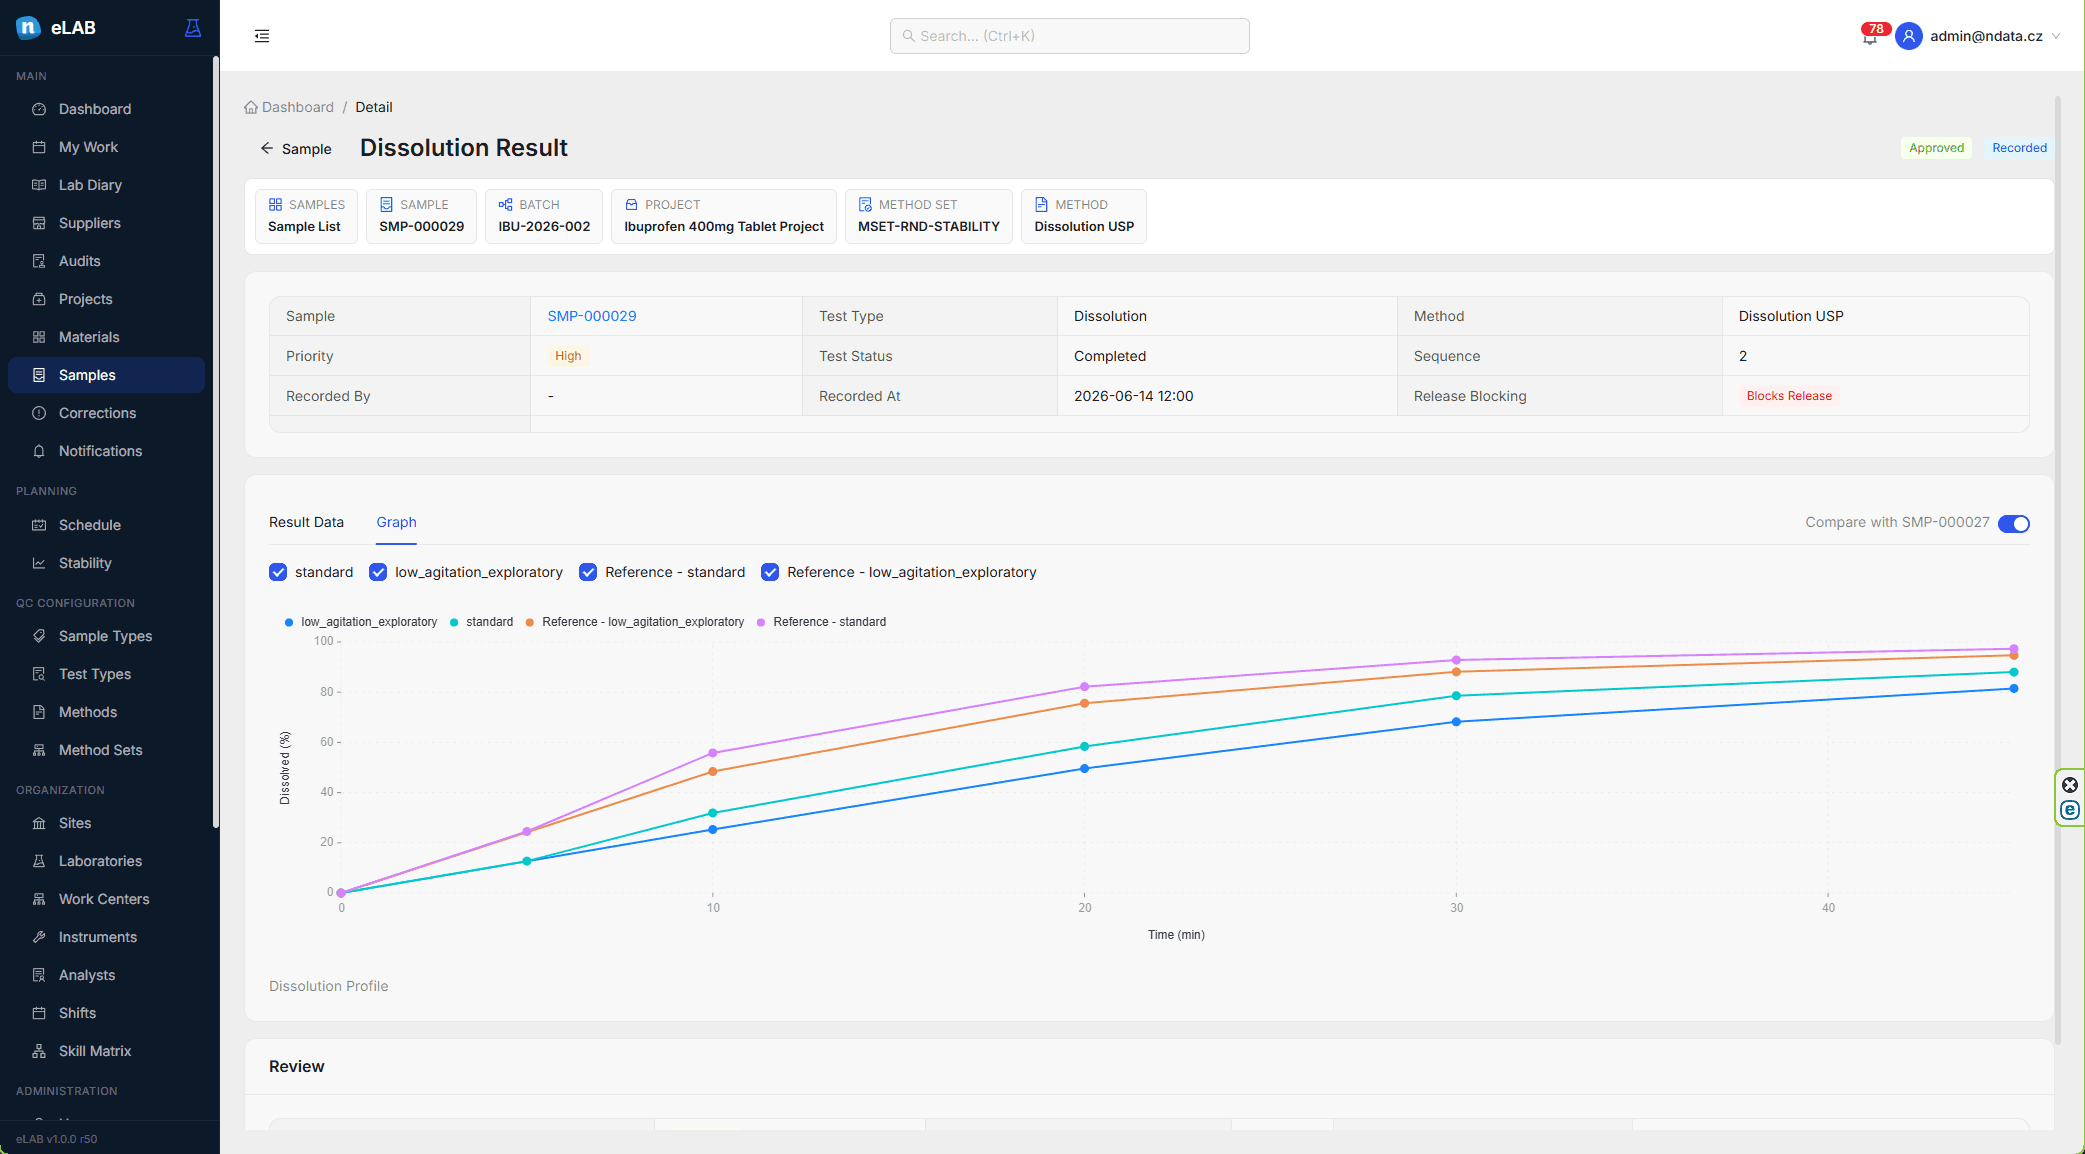This screenshot has width=2085, height=1154.
Task: Toggle the standard legend teal dot
Action: 454,622
